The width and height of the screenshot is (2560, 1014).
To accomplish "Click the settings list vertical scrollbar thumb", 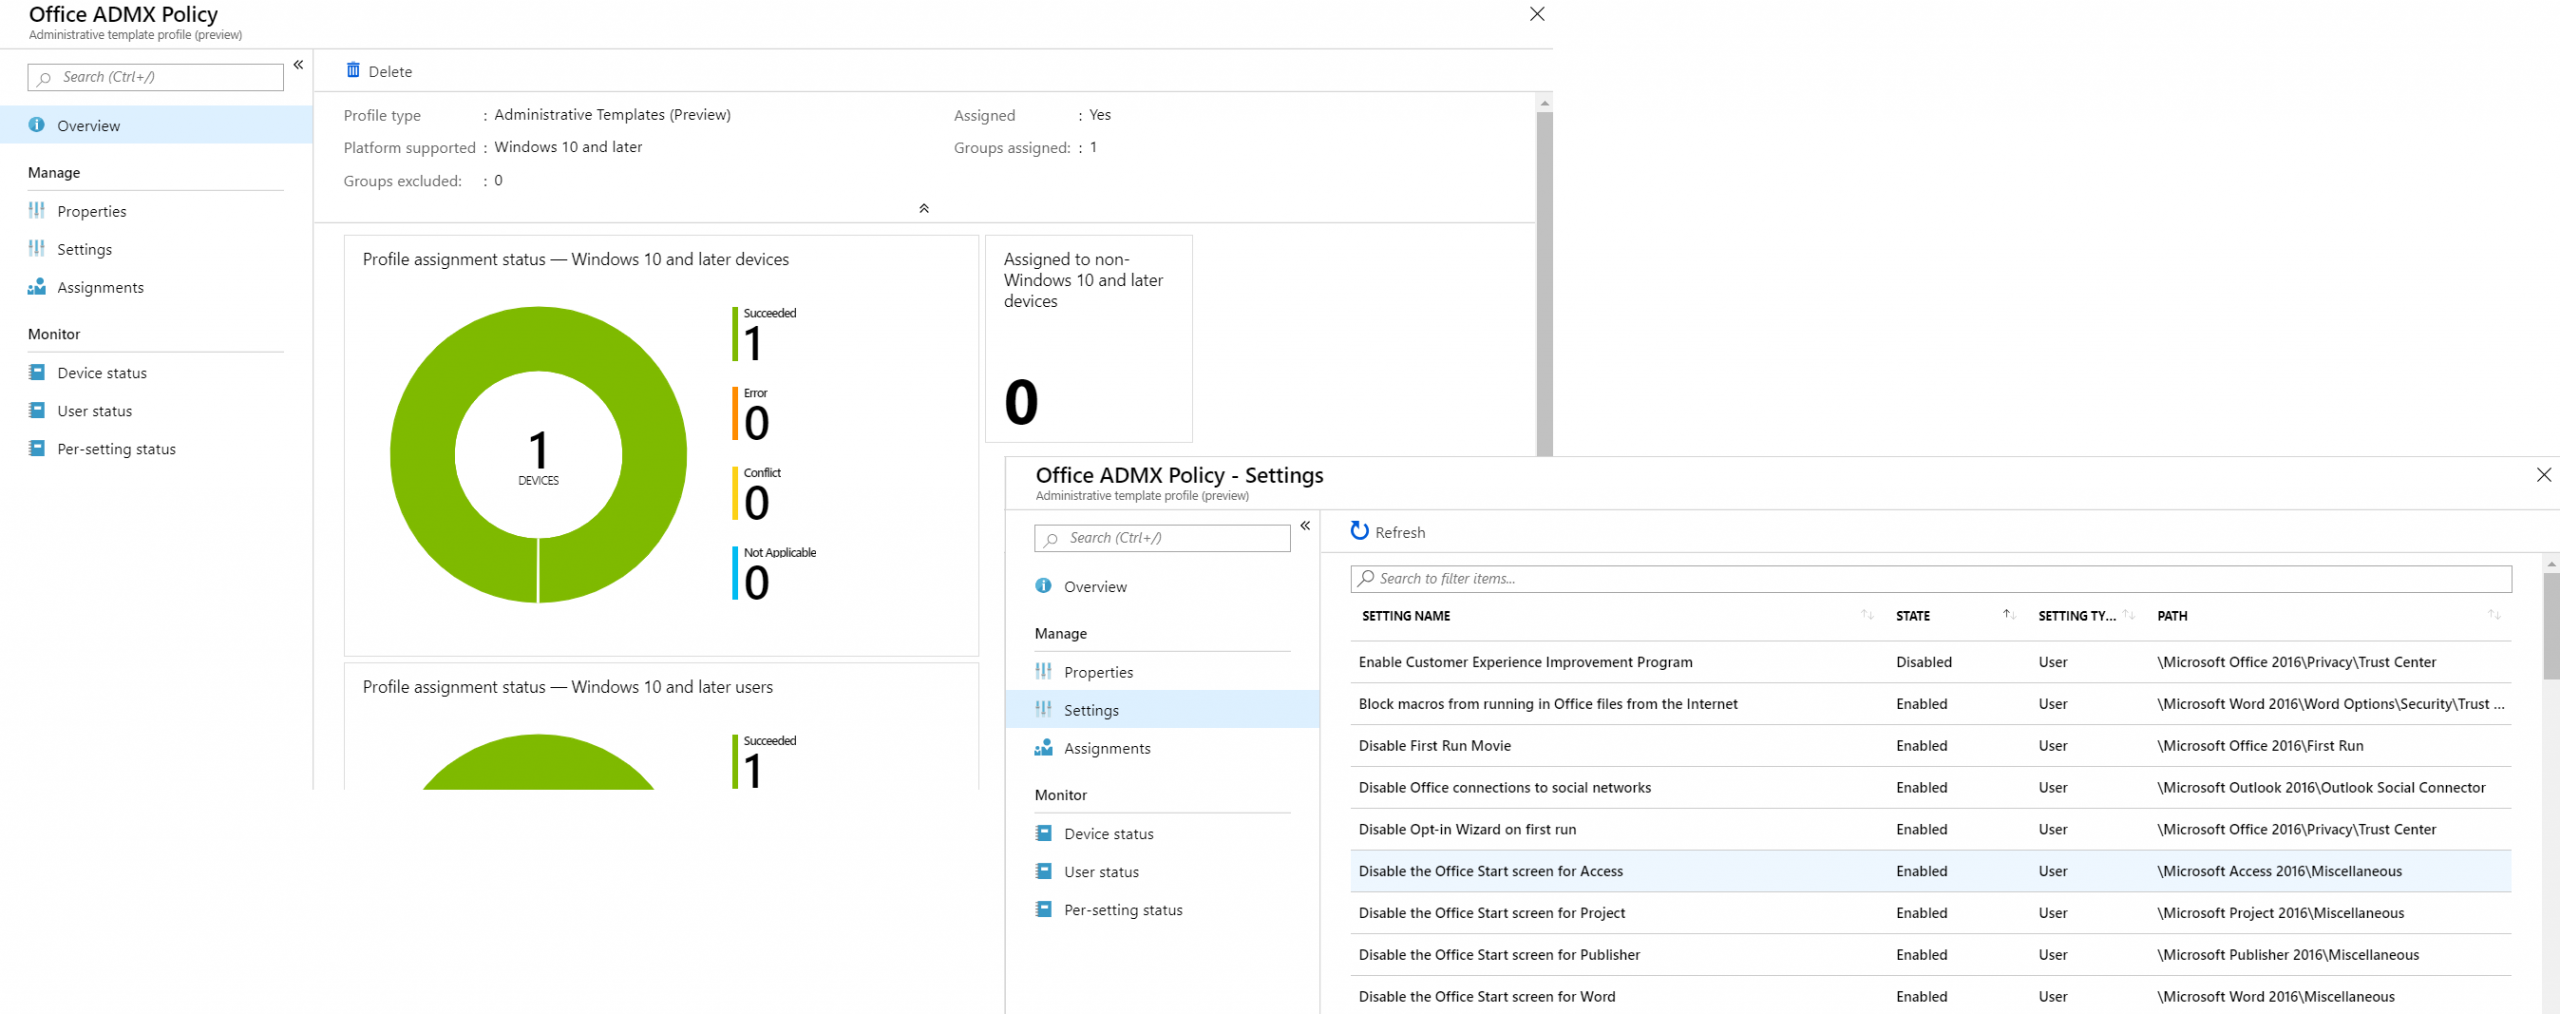I will tap(2551, 627).
